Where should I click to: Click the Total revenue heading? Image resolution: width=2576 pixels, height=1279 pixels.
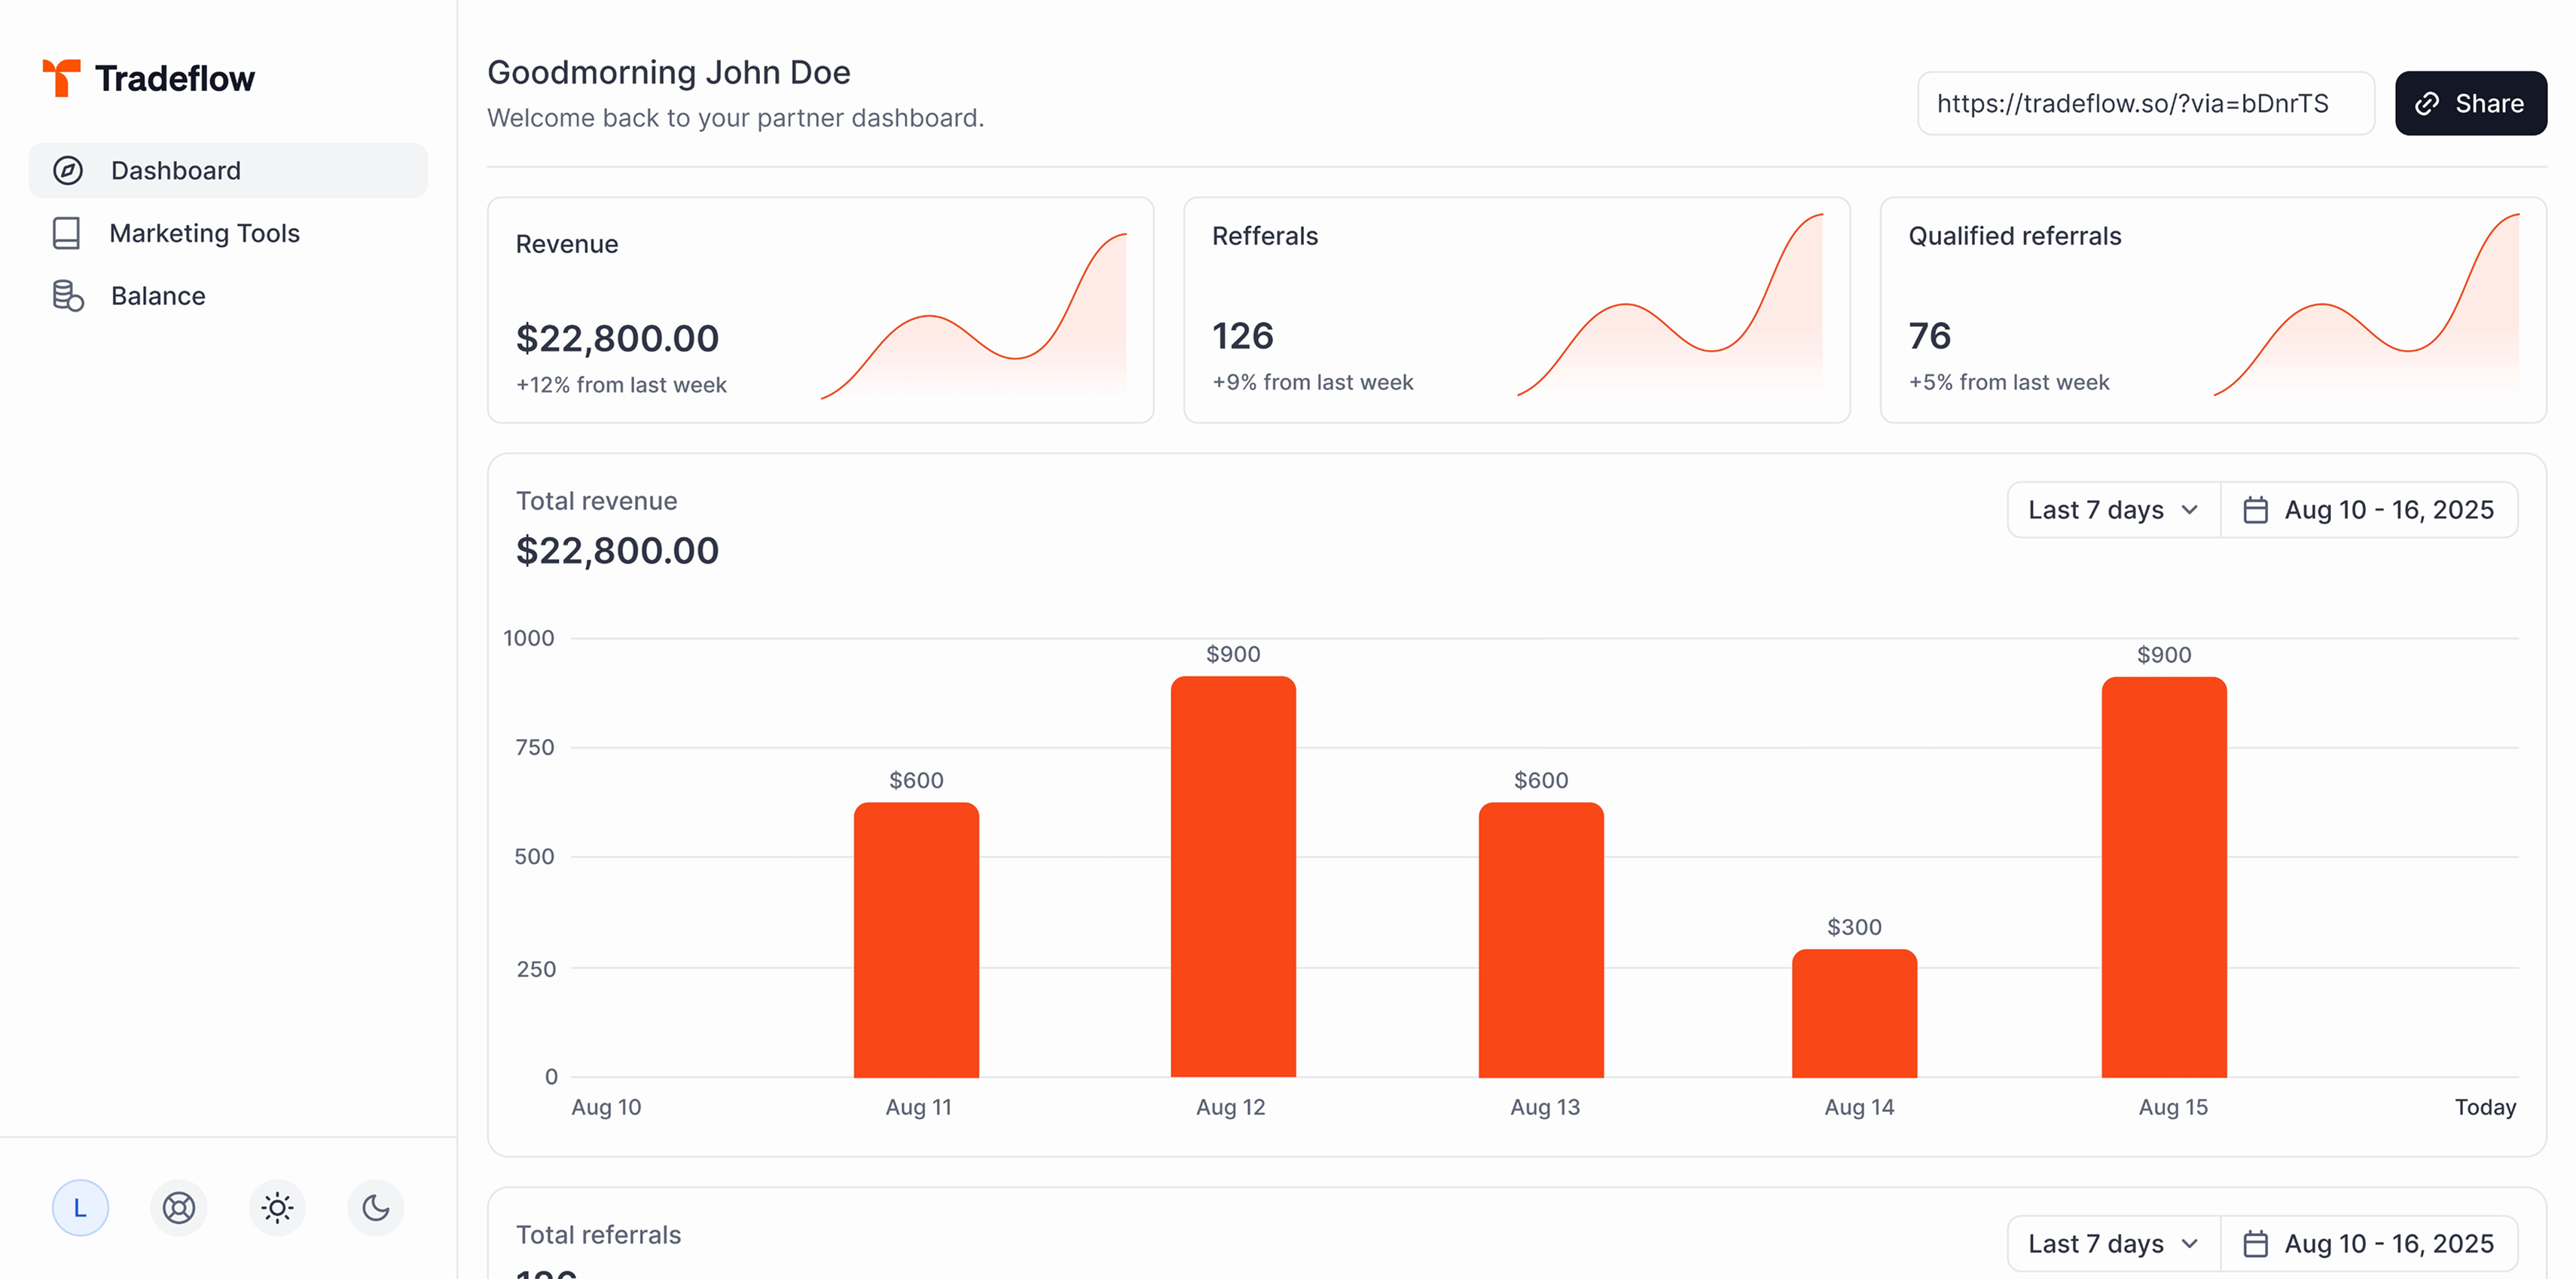pos(596,501)
